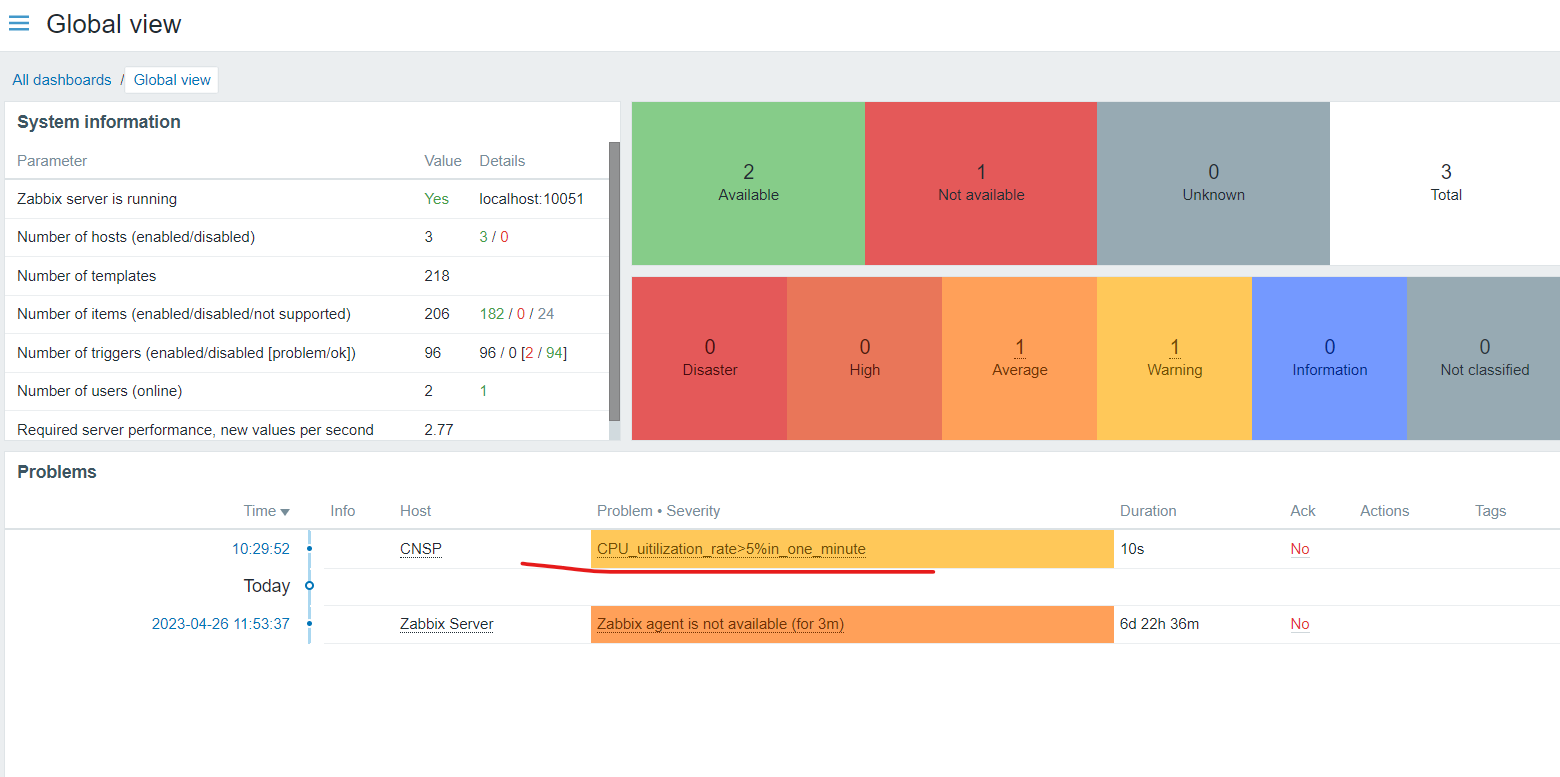
Task: Open All dashboards breadcrumb link
Action: [62, 80]
